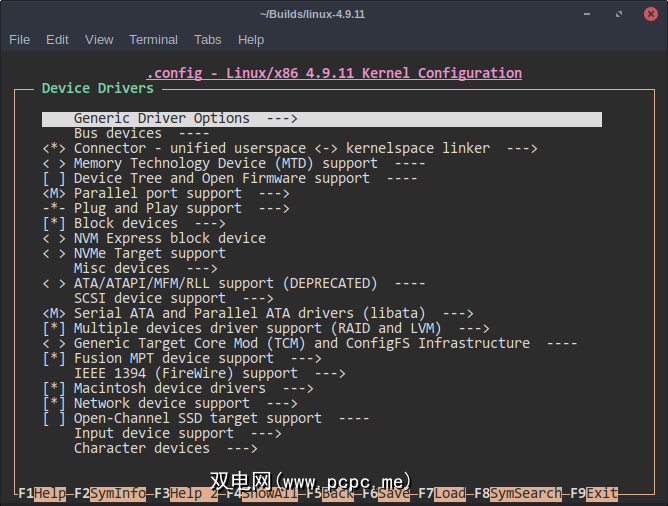Minimize the terminal window
The height and width of the screenshot is (506, 668).
[x=587, y=14]
